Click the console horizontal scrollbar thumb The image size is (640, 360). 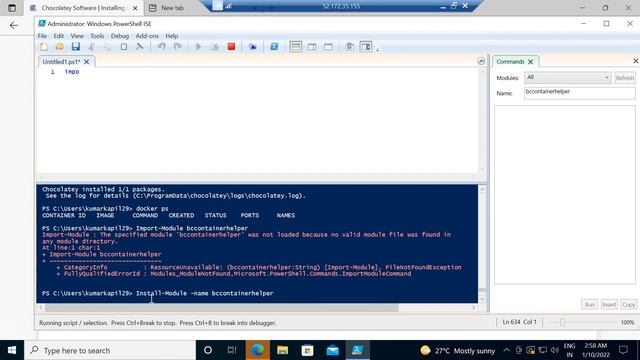(221, 307)
